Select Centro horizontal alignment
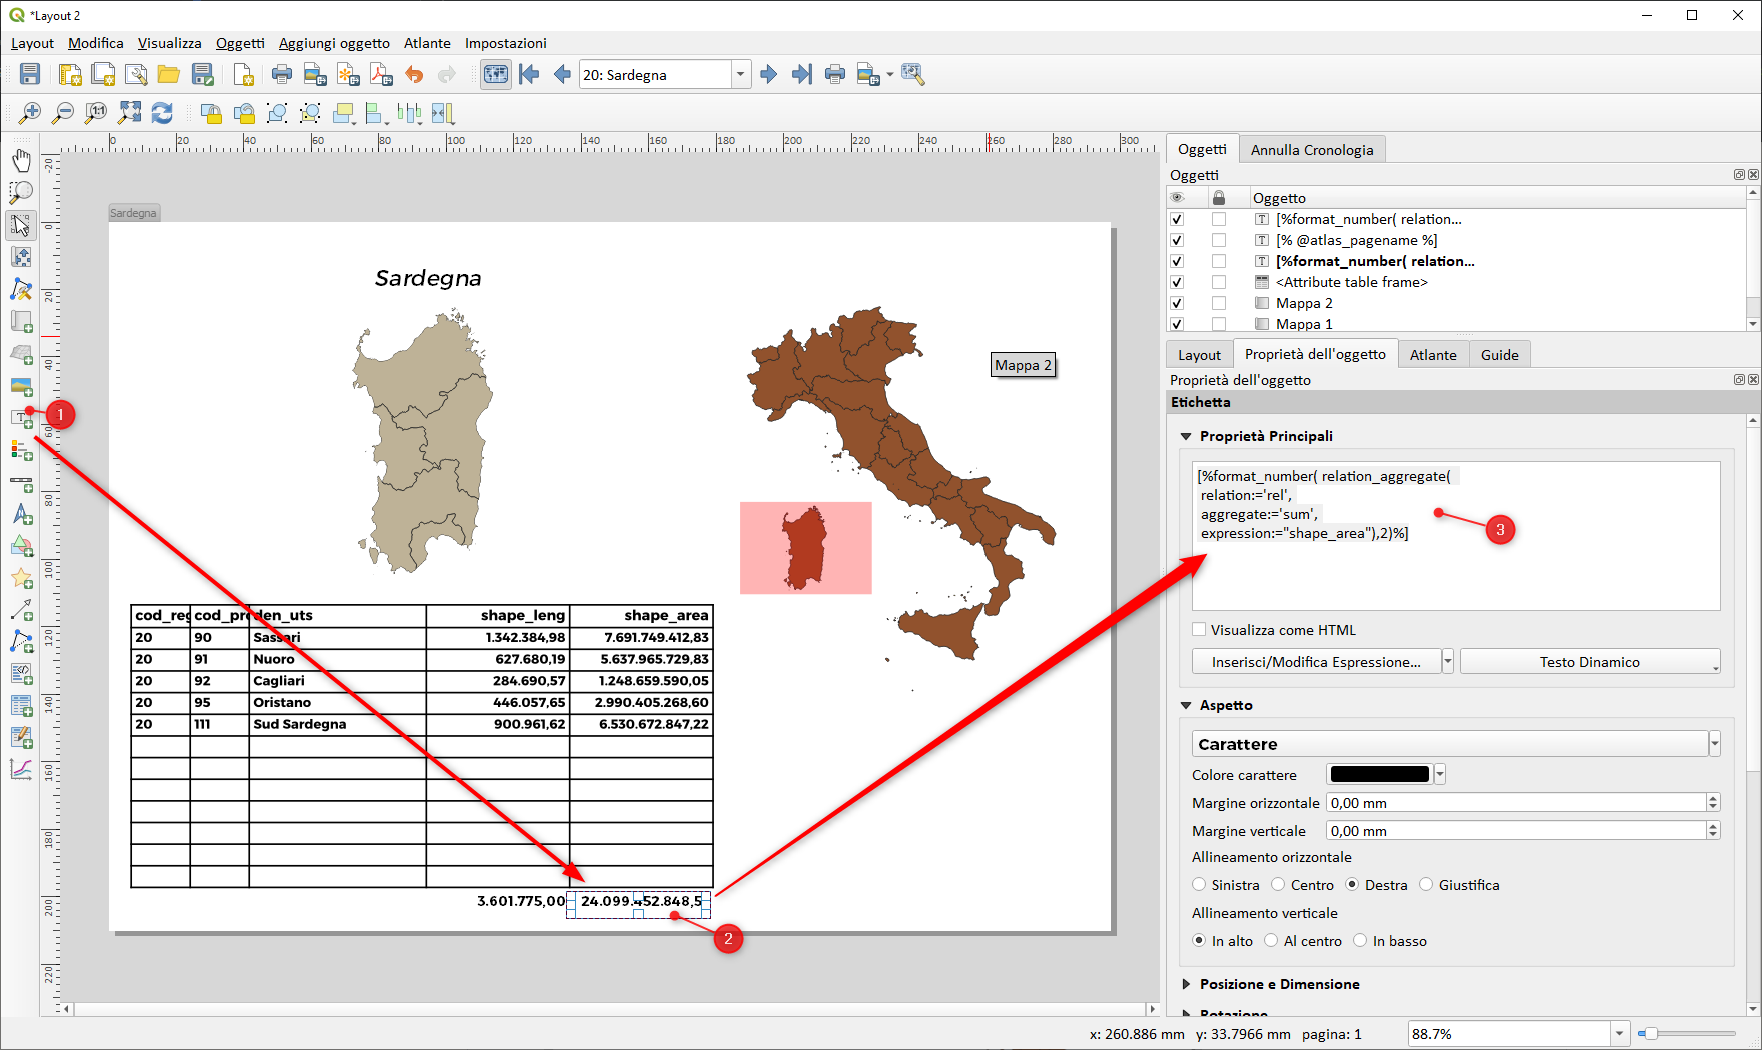Viewport: 1762px width, 1050px height. coord(1278,885)
